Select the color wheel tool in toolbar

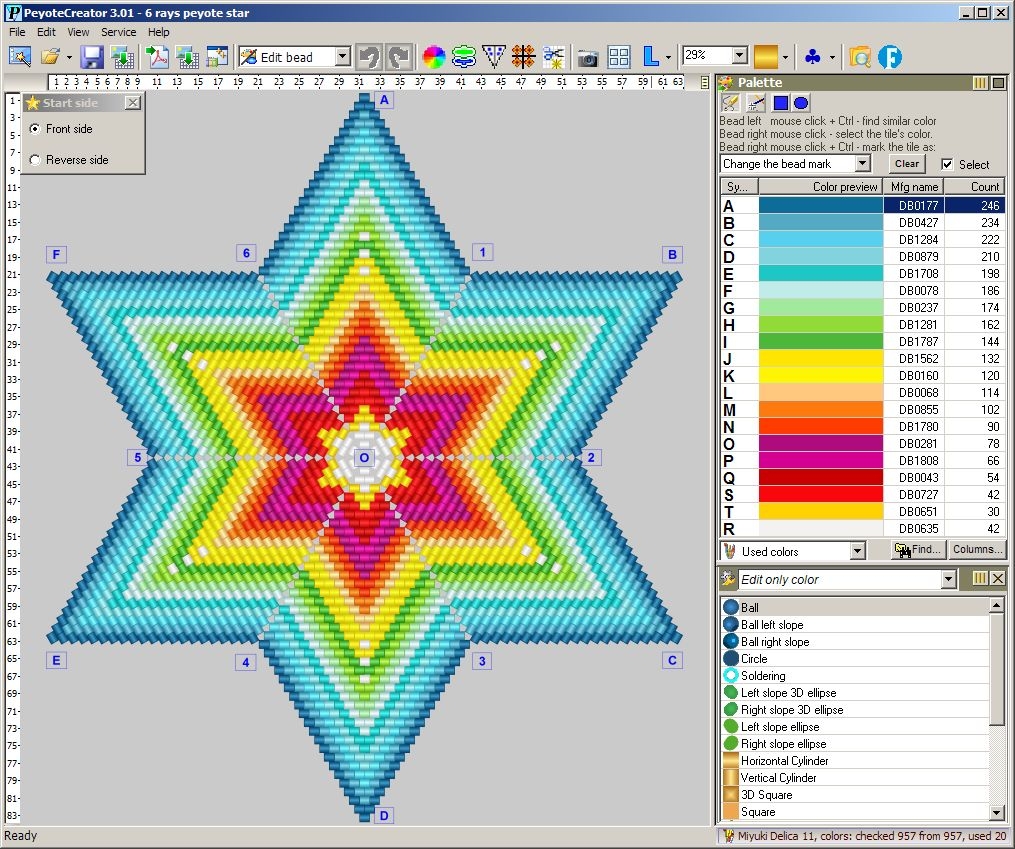433,57
